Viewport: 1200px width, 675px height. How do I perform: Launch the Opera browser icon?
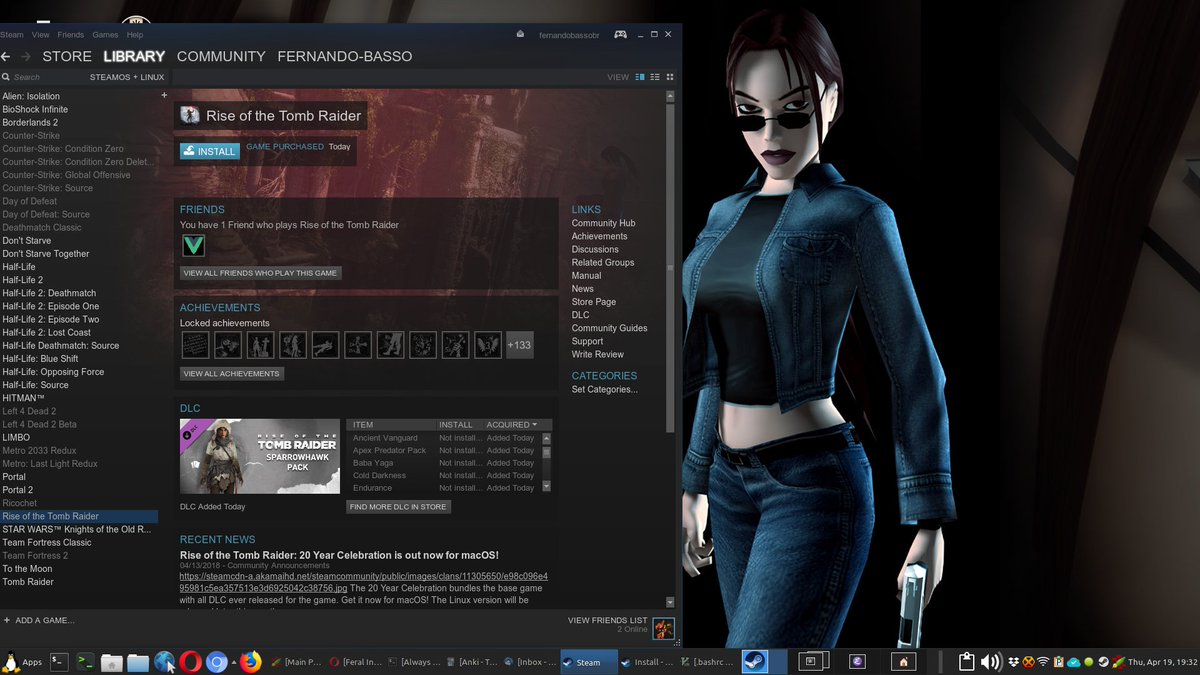(190, 661)
